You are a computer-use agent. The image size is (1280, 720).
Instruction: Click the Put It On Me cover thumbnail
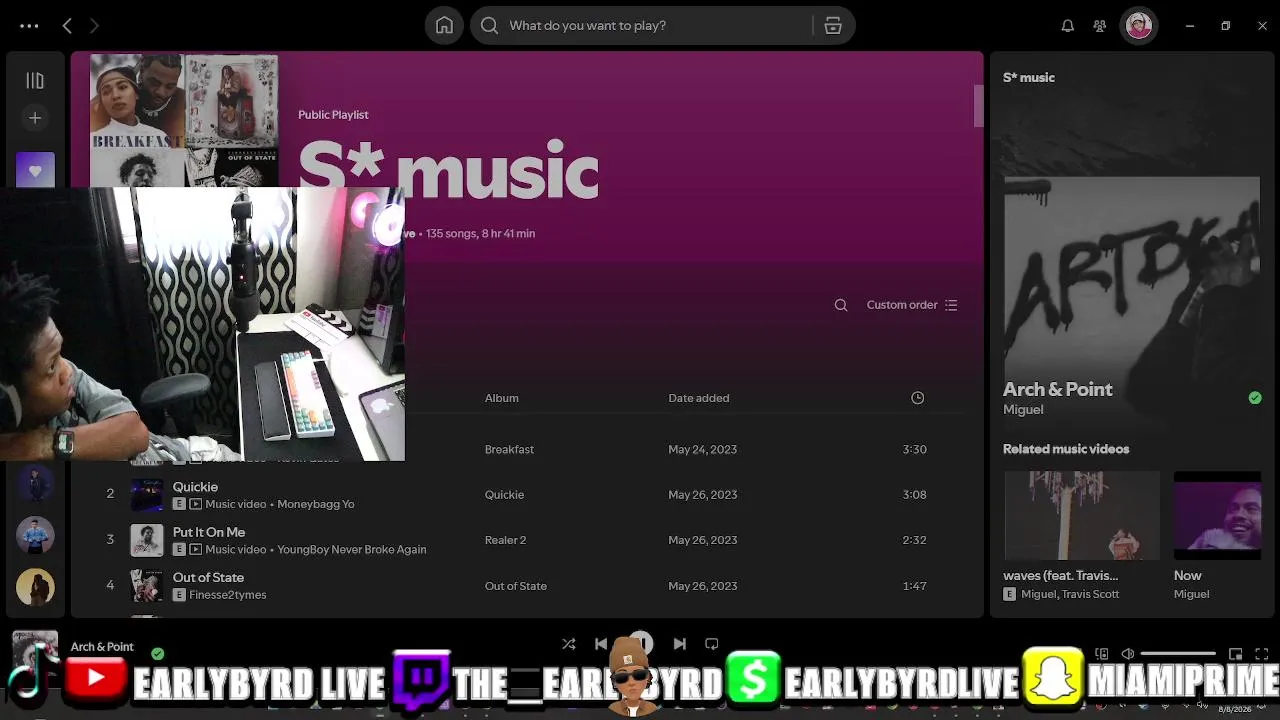[x=147, y=540]
